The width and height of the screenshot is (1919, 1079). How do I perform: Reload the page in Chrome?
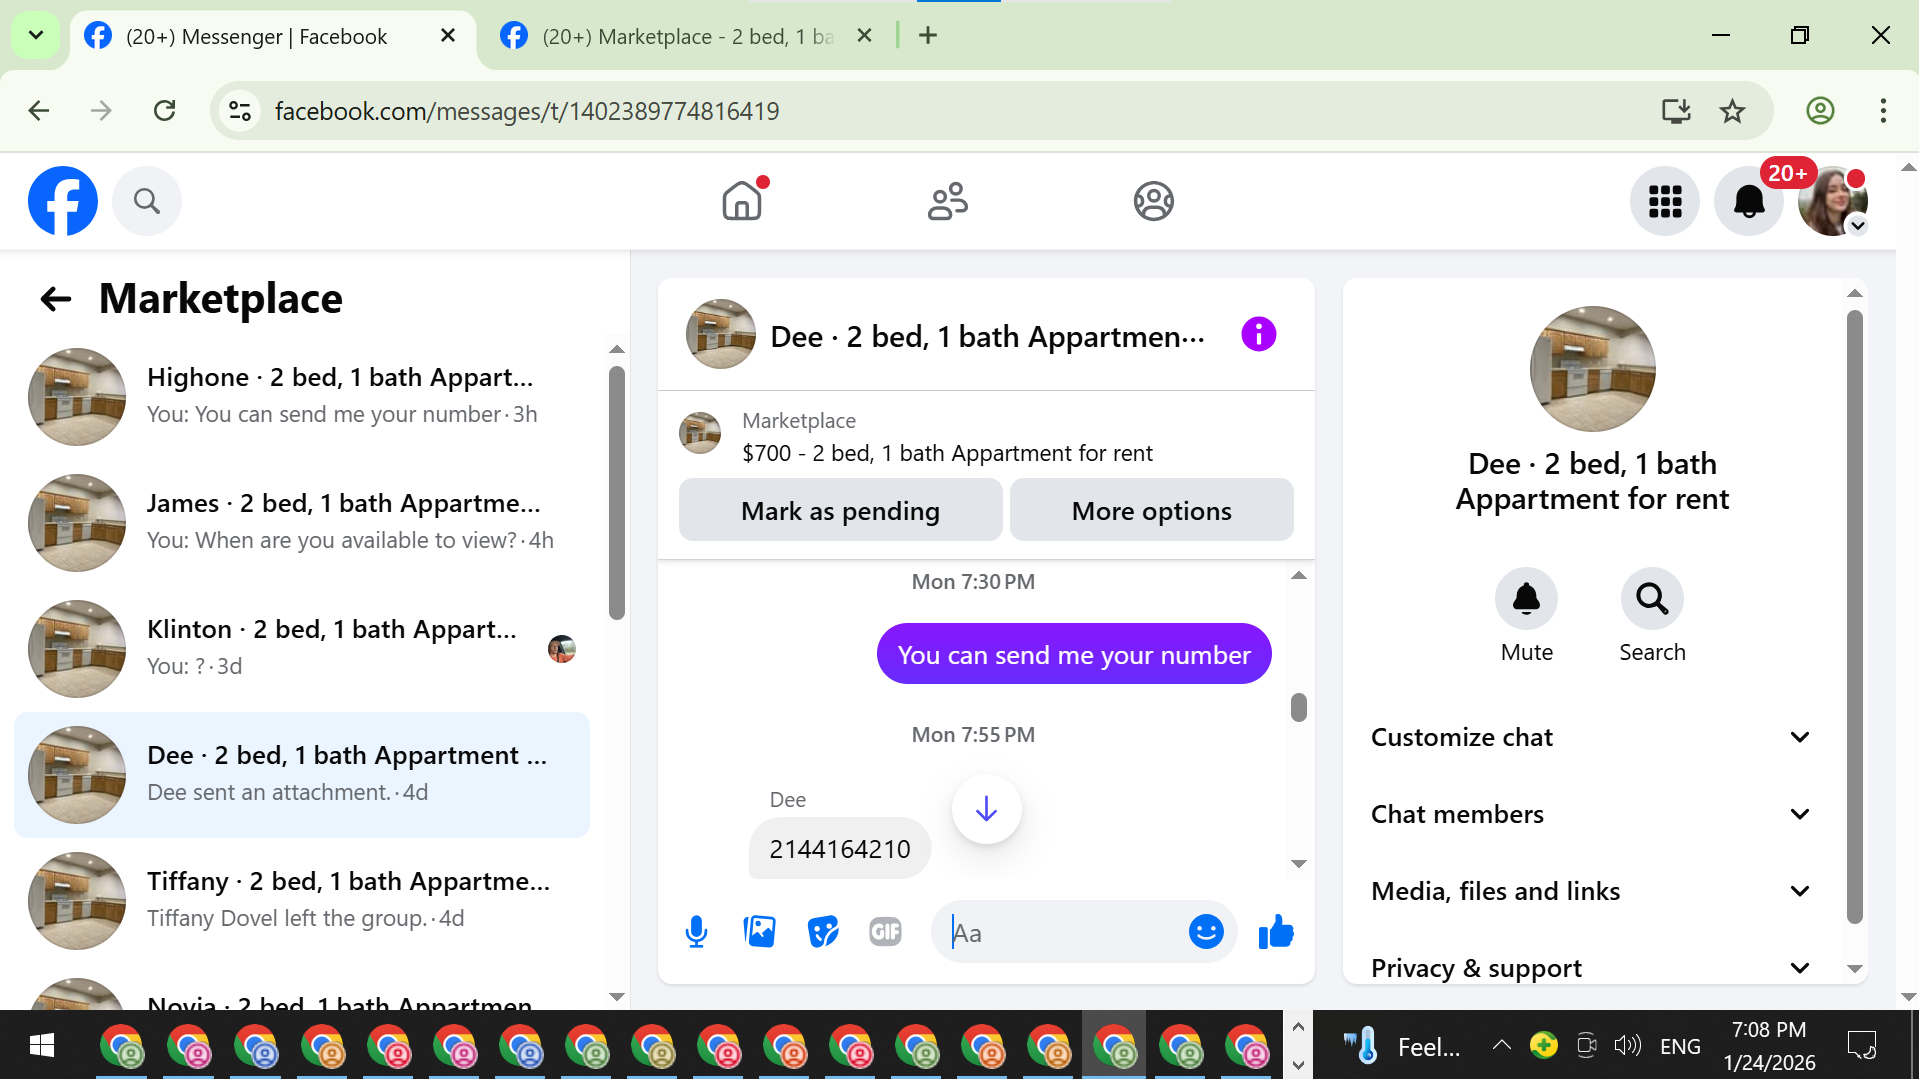(x=165, y=110)
